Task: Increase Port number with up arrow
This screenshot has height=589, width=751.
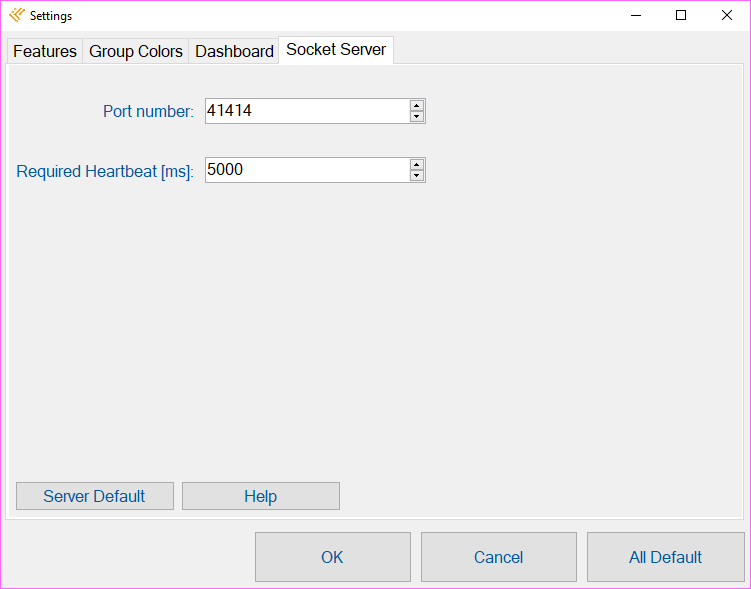Action: (417, 106)
